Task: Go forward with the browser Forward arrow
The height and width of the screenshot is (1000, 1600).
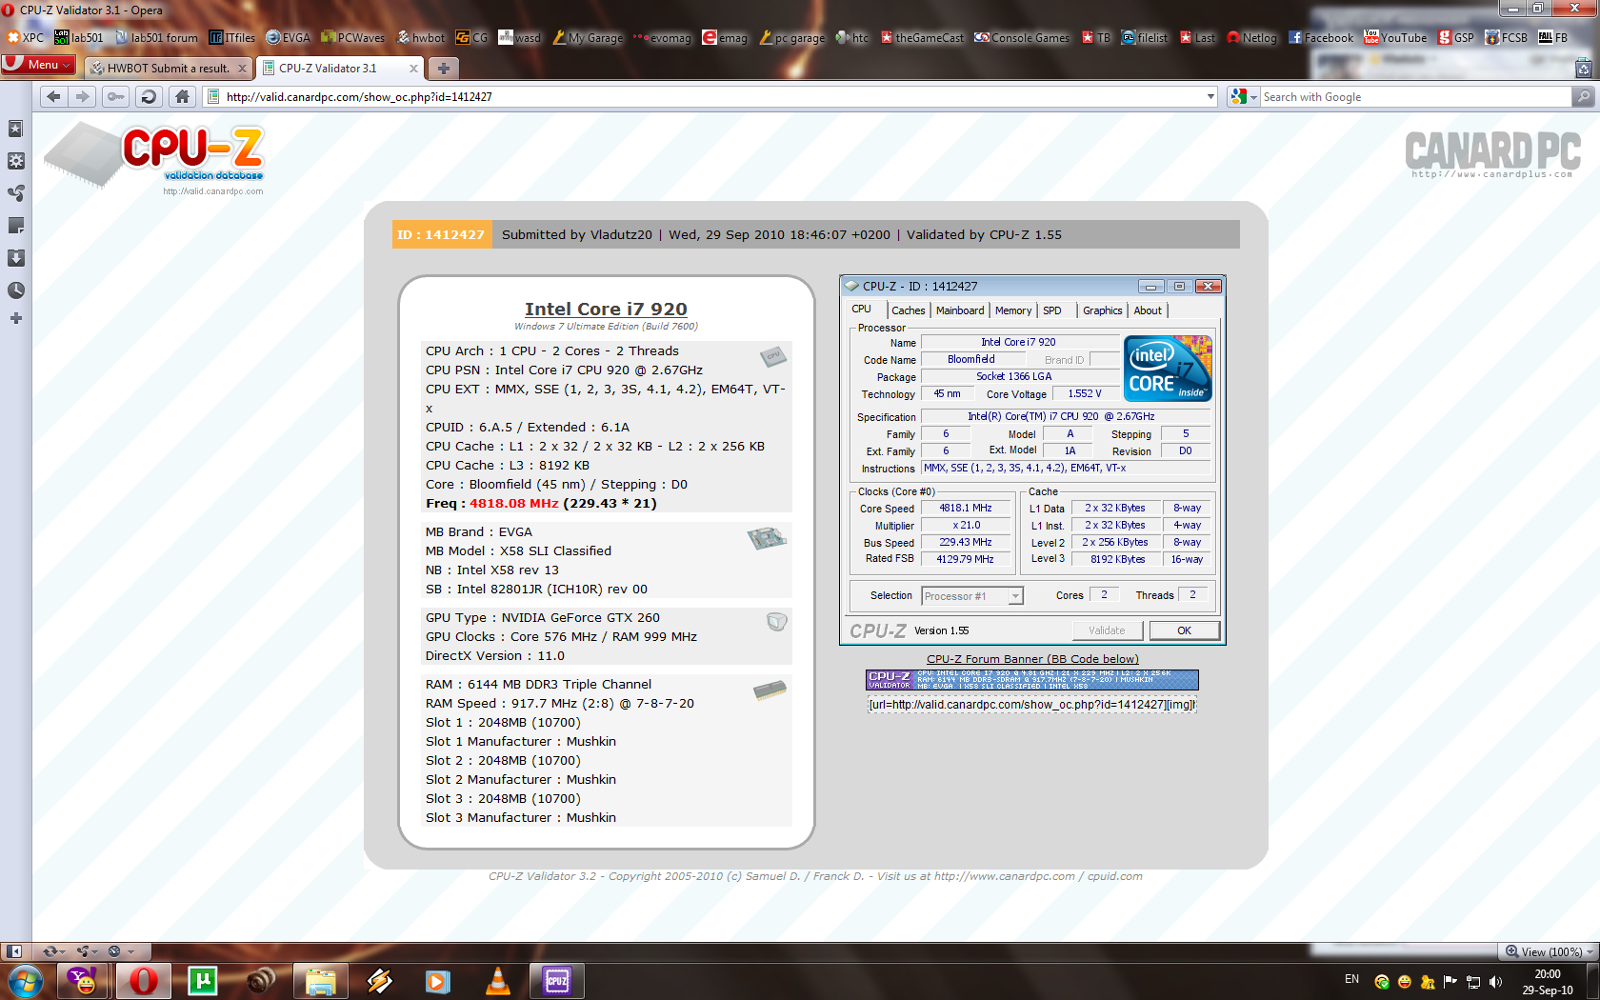Action: coord(82,97)
